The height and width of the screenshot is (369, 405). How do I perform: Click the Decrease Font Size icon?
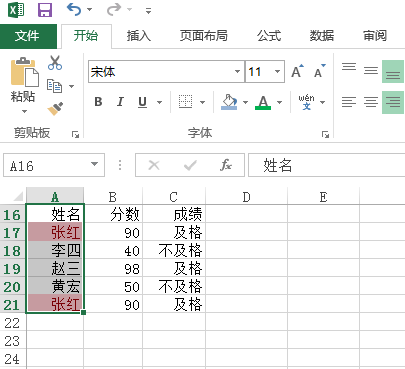coord(320,71)
